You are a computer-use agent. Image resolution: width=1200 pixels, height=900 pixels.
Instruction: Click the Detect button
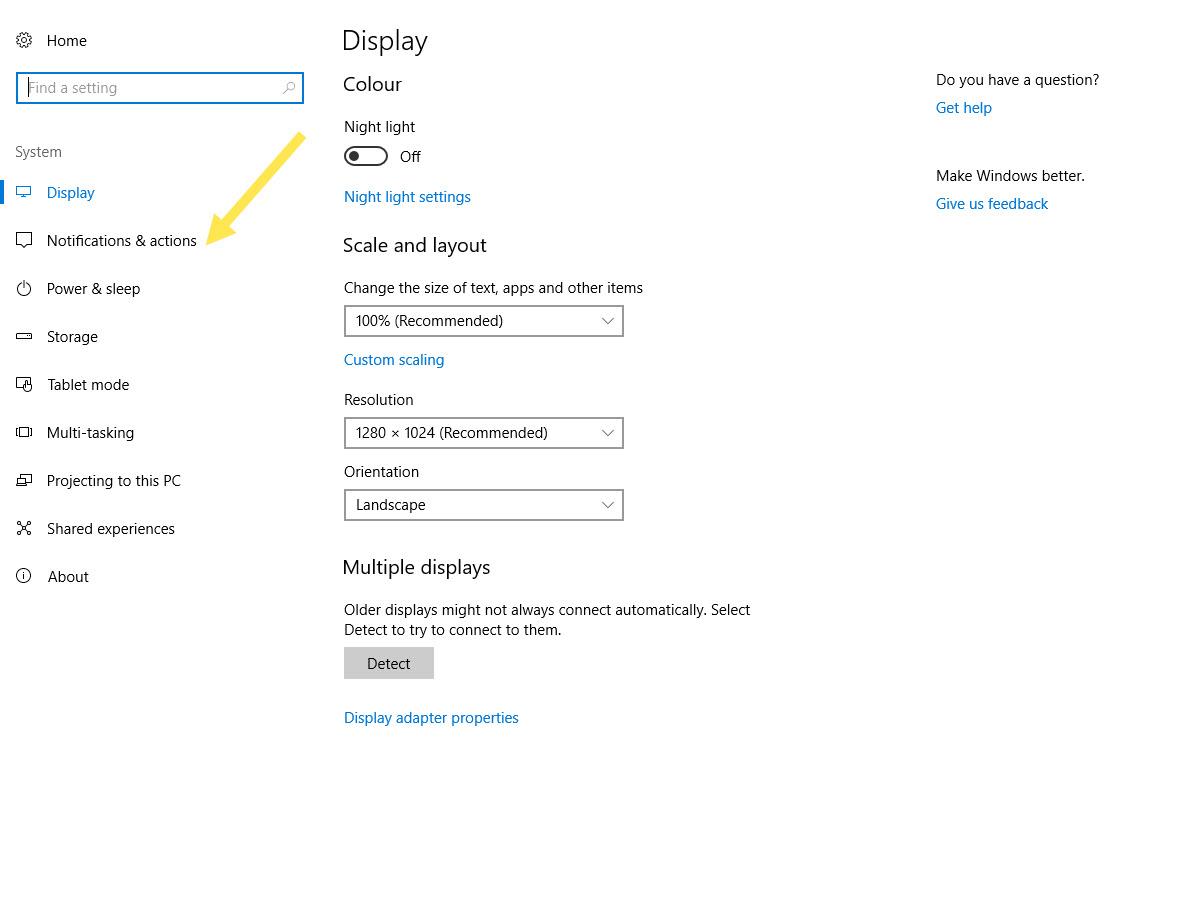[389, 663]
